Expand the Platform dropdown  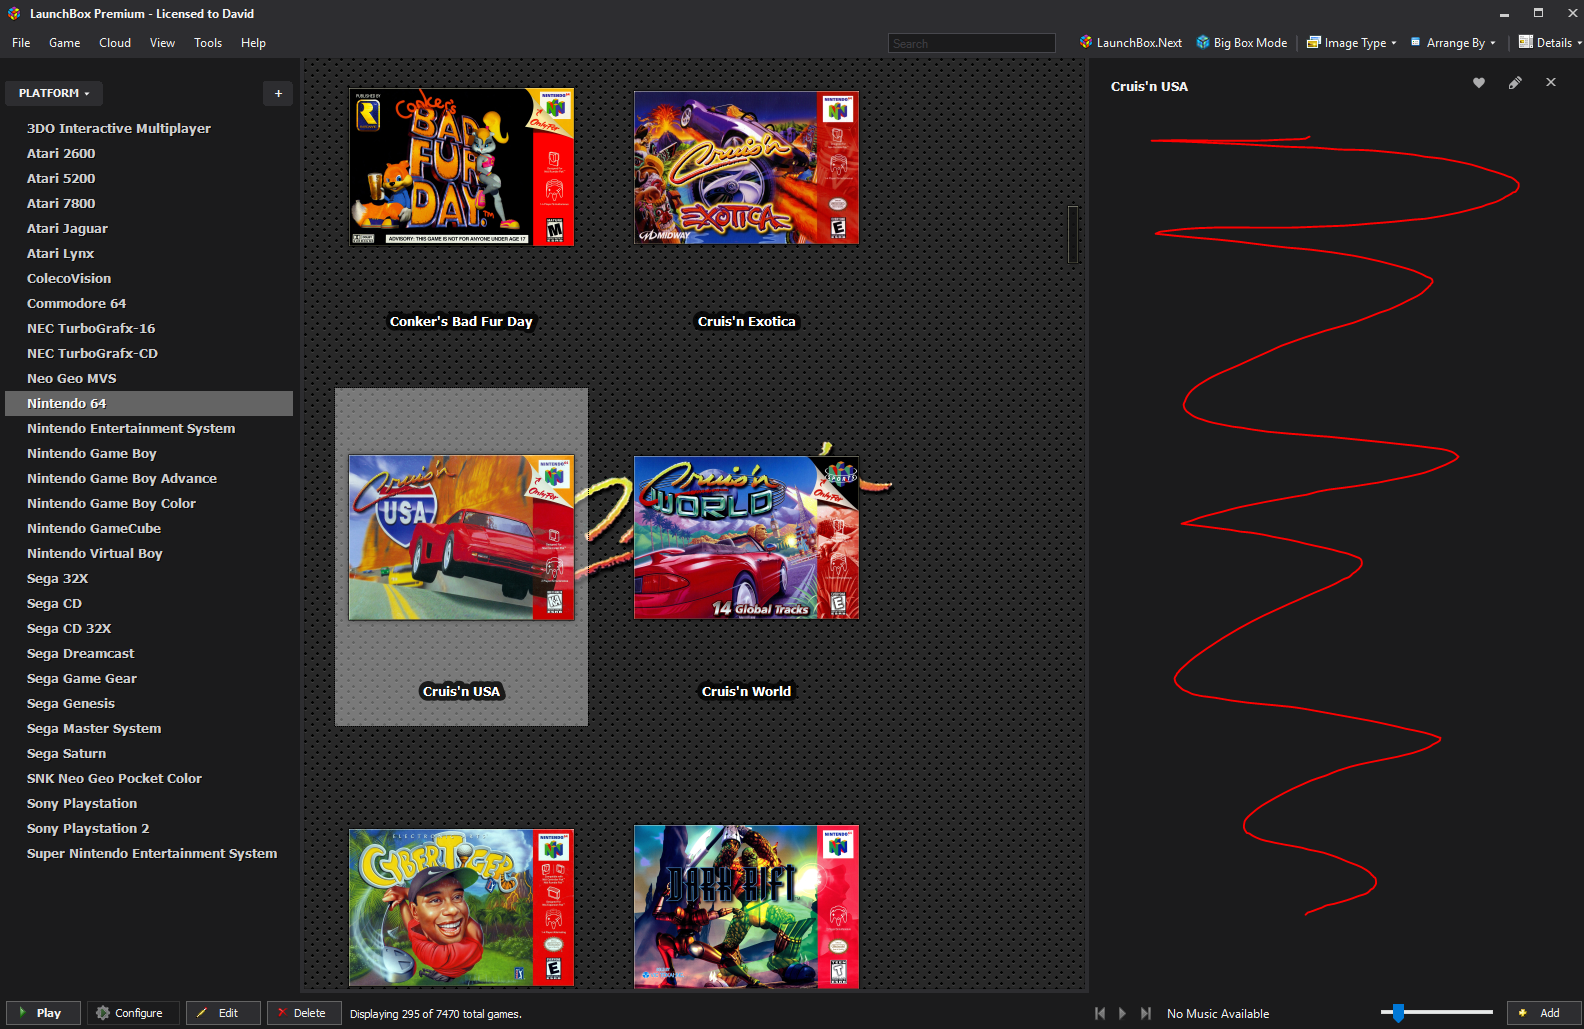pyautogui.click(x=54, y=93)
